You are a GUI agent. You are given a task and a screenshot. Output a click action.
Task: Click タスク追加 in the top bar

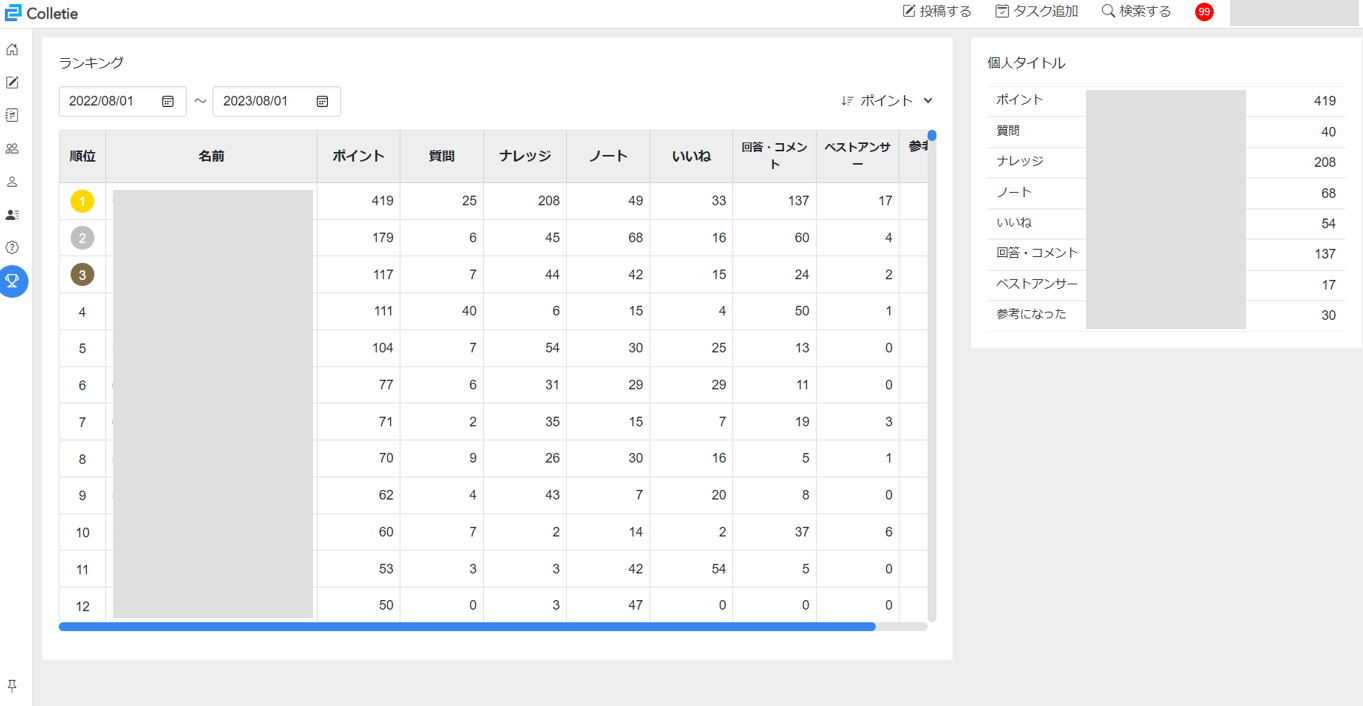pos(1036,12)
